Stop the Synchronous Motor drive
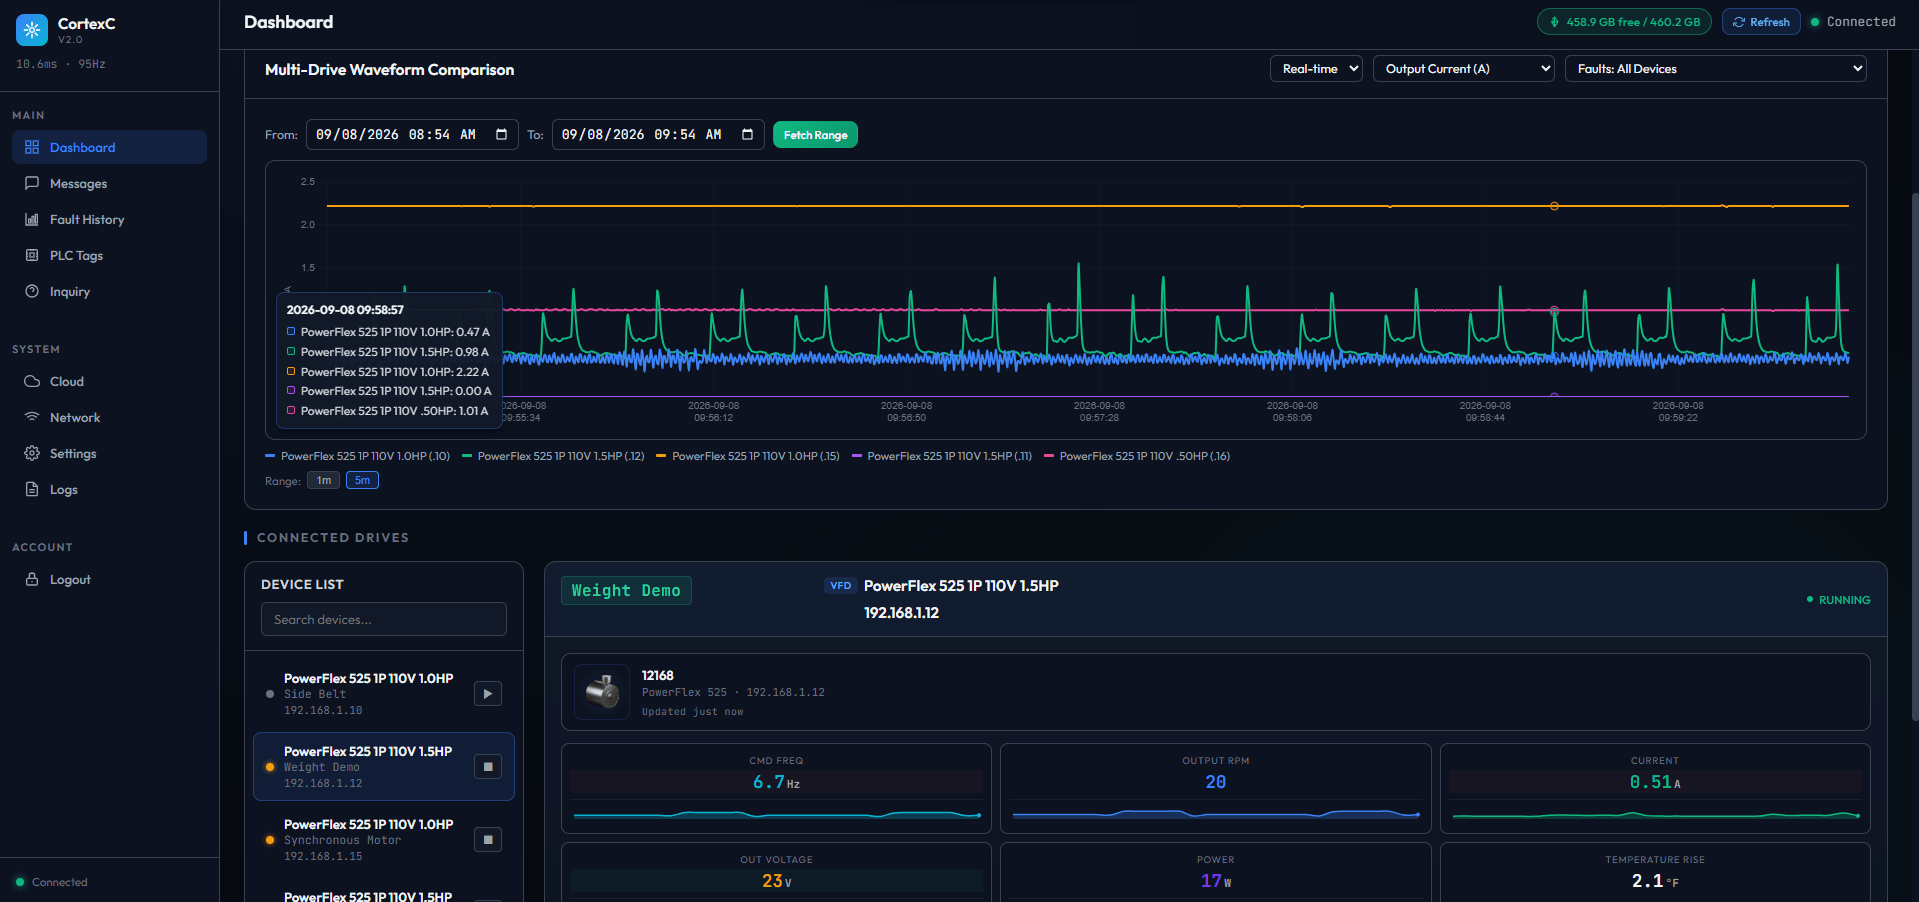This screenshot has height=902, width=1919. coord(488,840)
